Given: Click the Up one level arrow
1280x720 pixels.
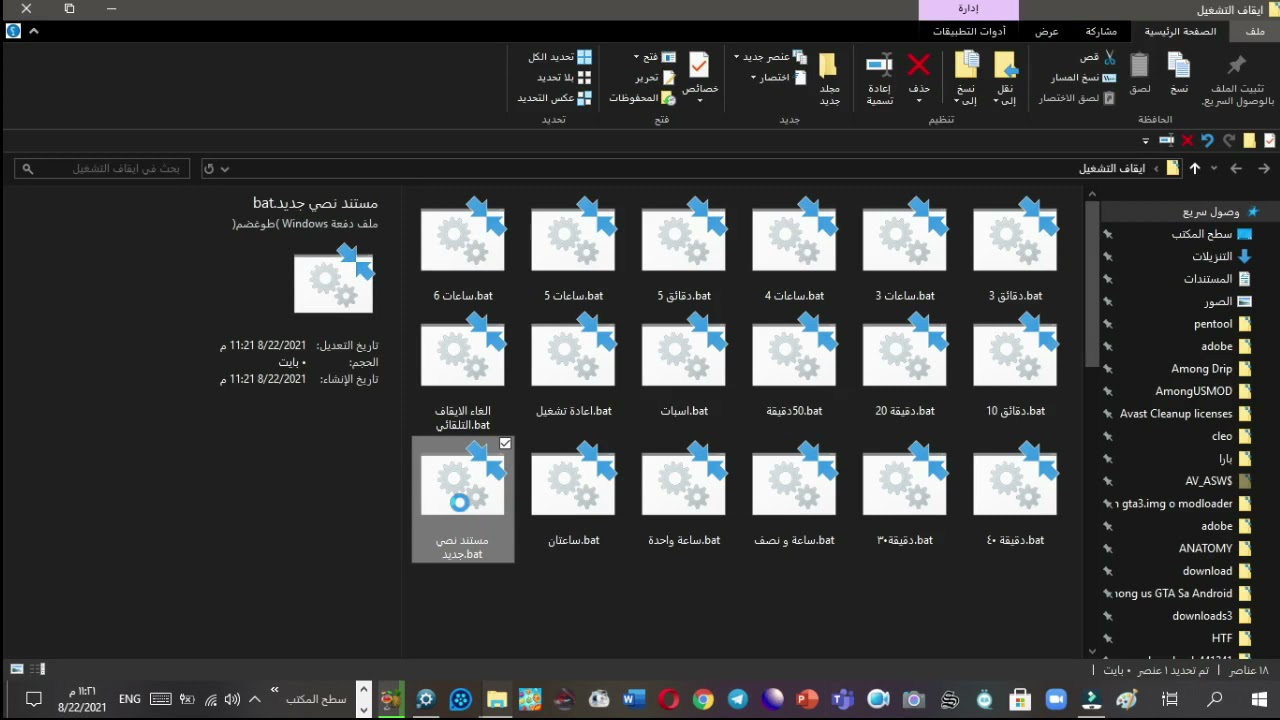Looking at the screenshot, I should 1194,168.
